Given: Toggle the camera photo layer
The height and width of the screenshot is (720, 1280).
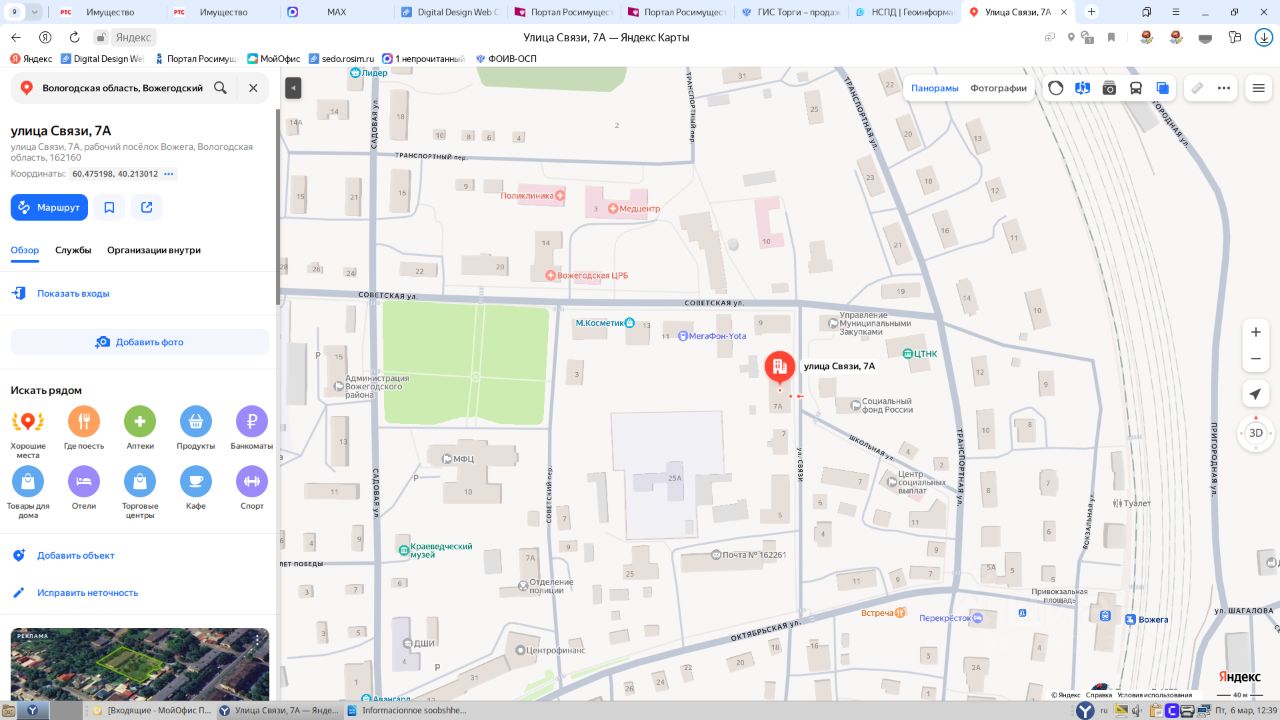Looking at the screenshot, I should tap(1109, 88).
